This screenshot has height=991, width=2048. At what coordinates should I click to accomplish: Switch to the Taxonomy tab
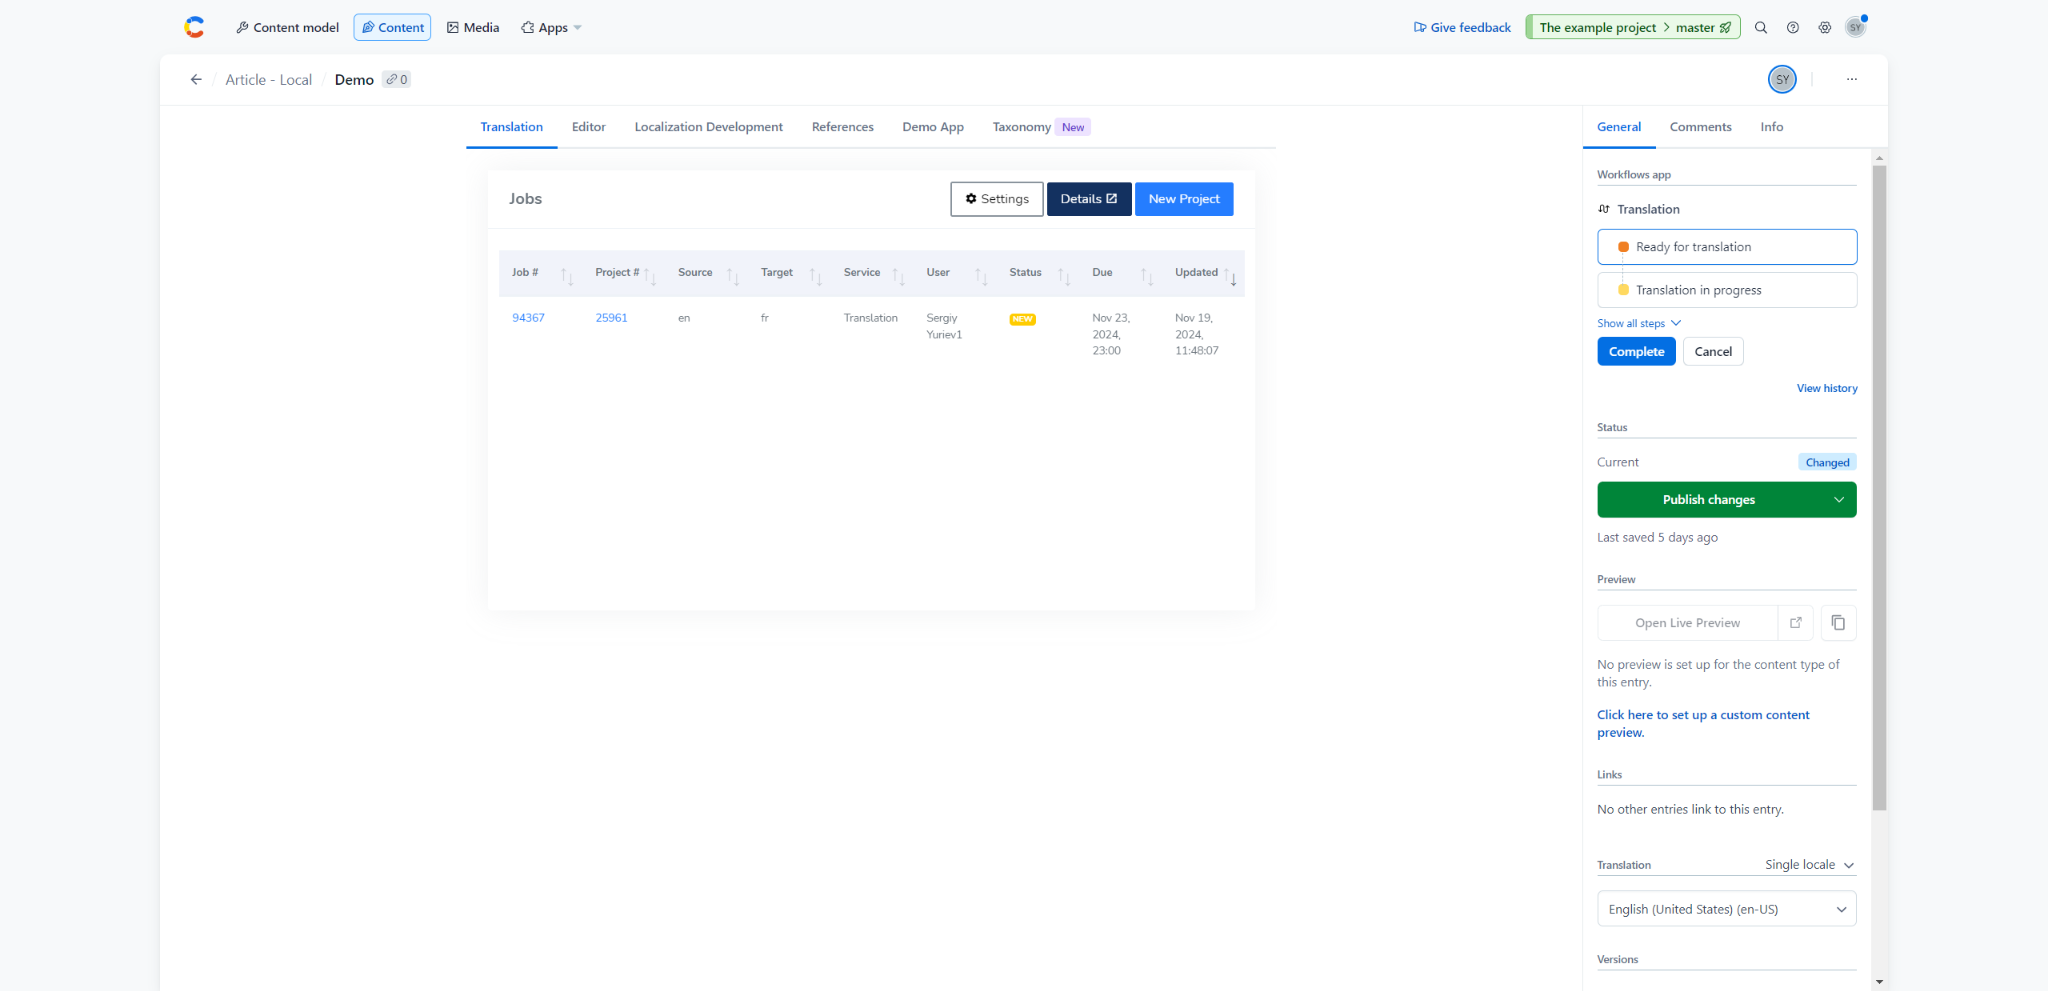[x=1040, y=127]
